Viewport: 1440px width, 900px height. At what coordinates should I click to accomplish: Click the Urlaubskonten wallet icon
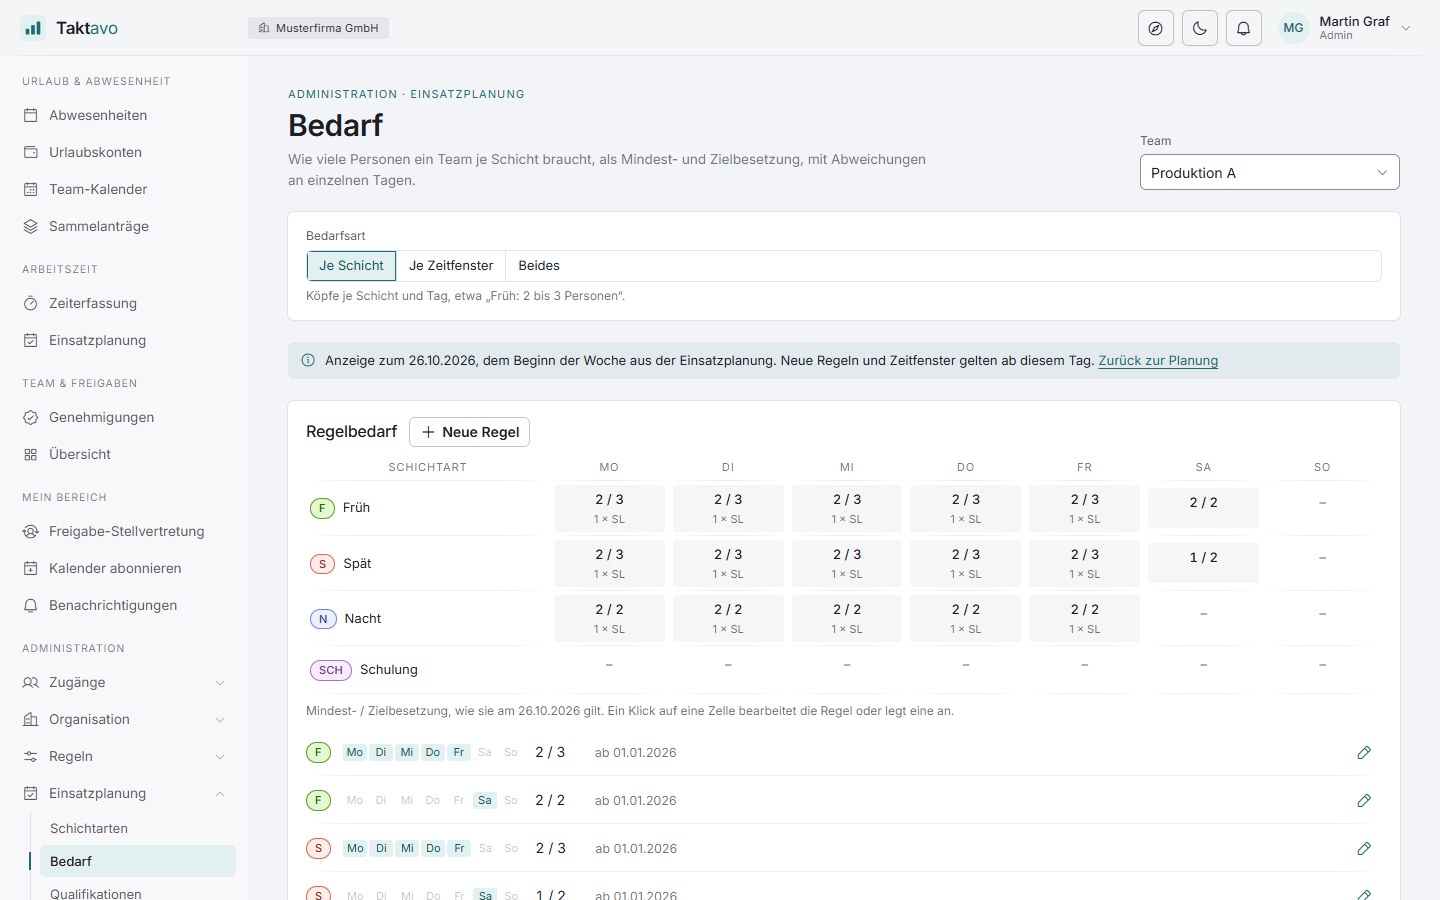coord(31,152)
